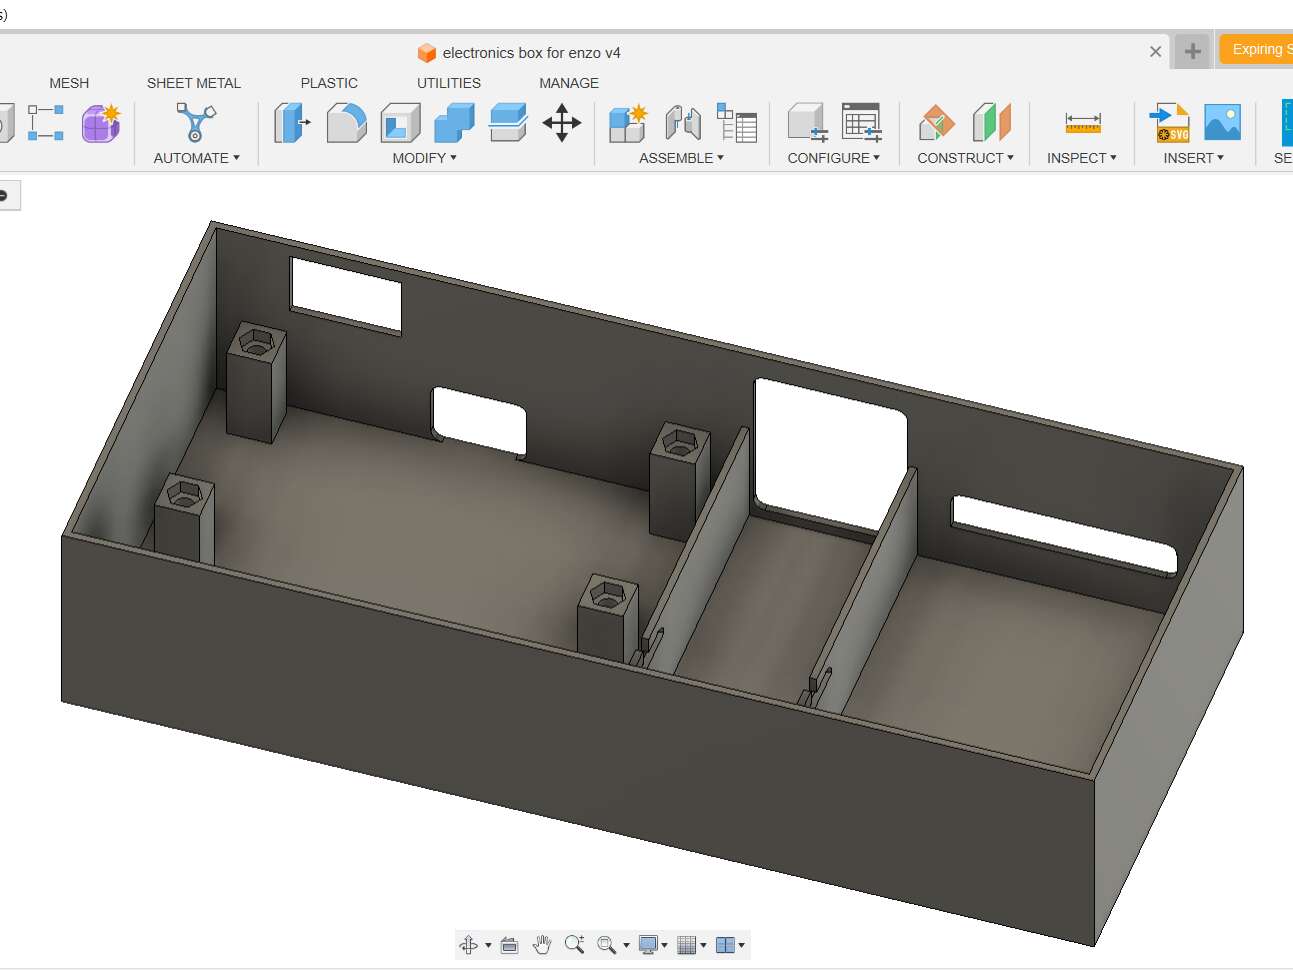Viewport: 1293px width, 970px height.
Task: Expand the Zoom Window dropdown arrow
Action: pos(626,945)
